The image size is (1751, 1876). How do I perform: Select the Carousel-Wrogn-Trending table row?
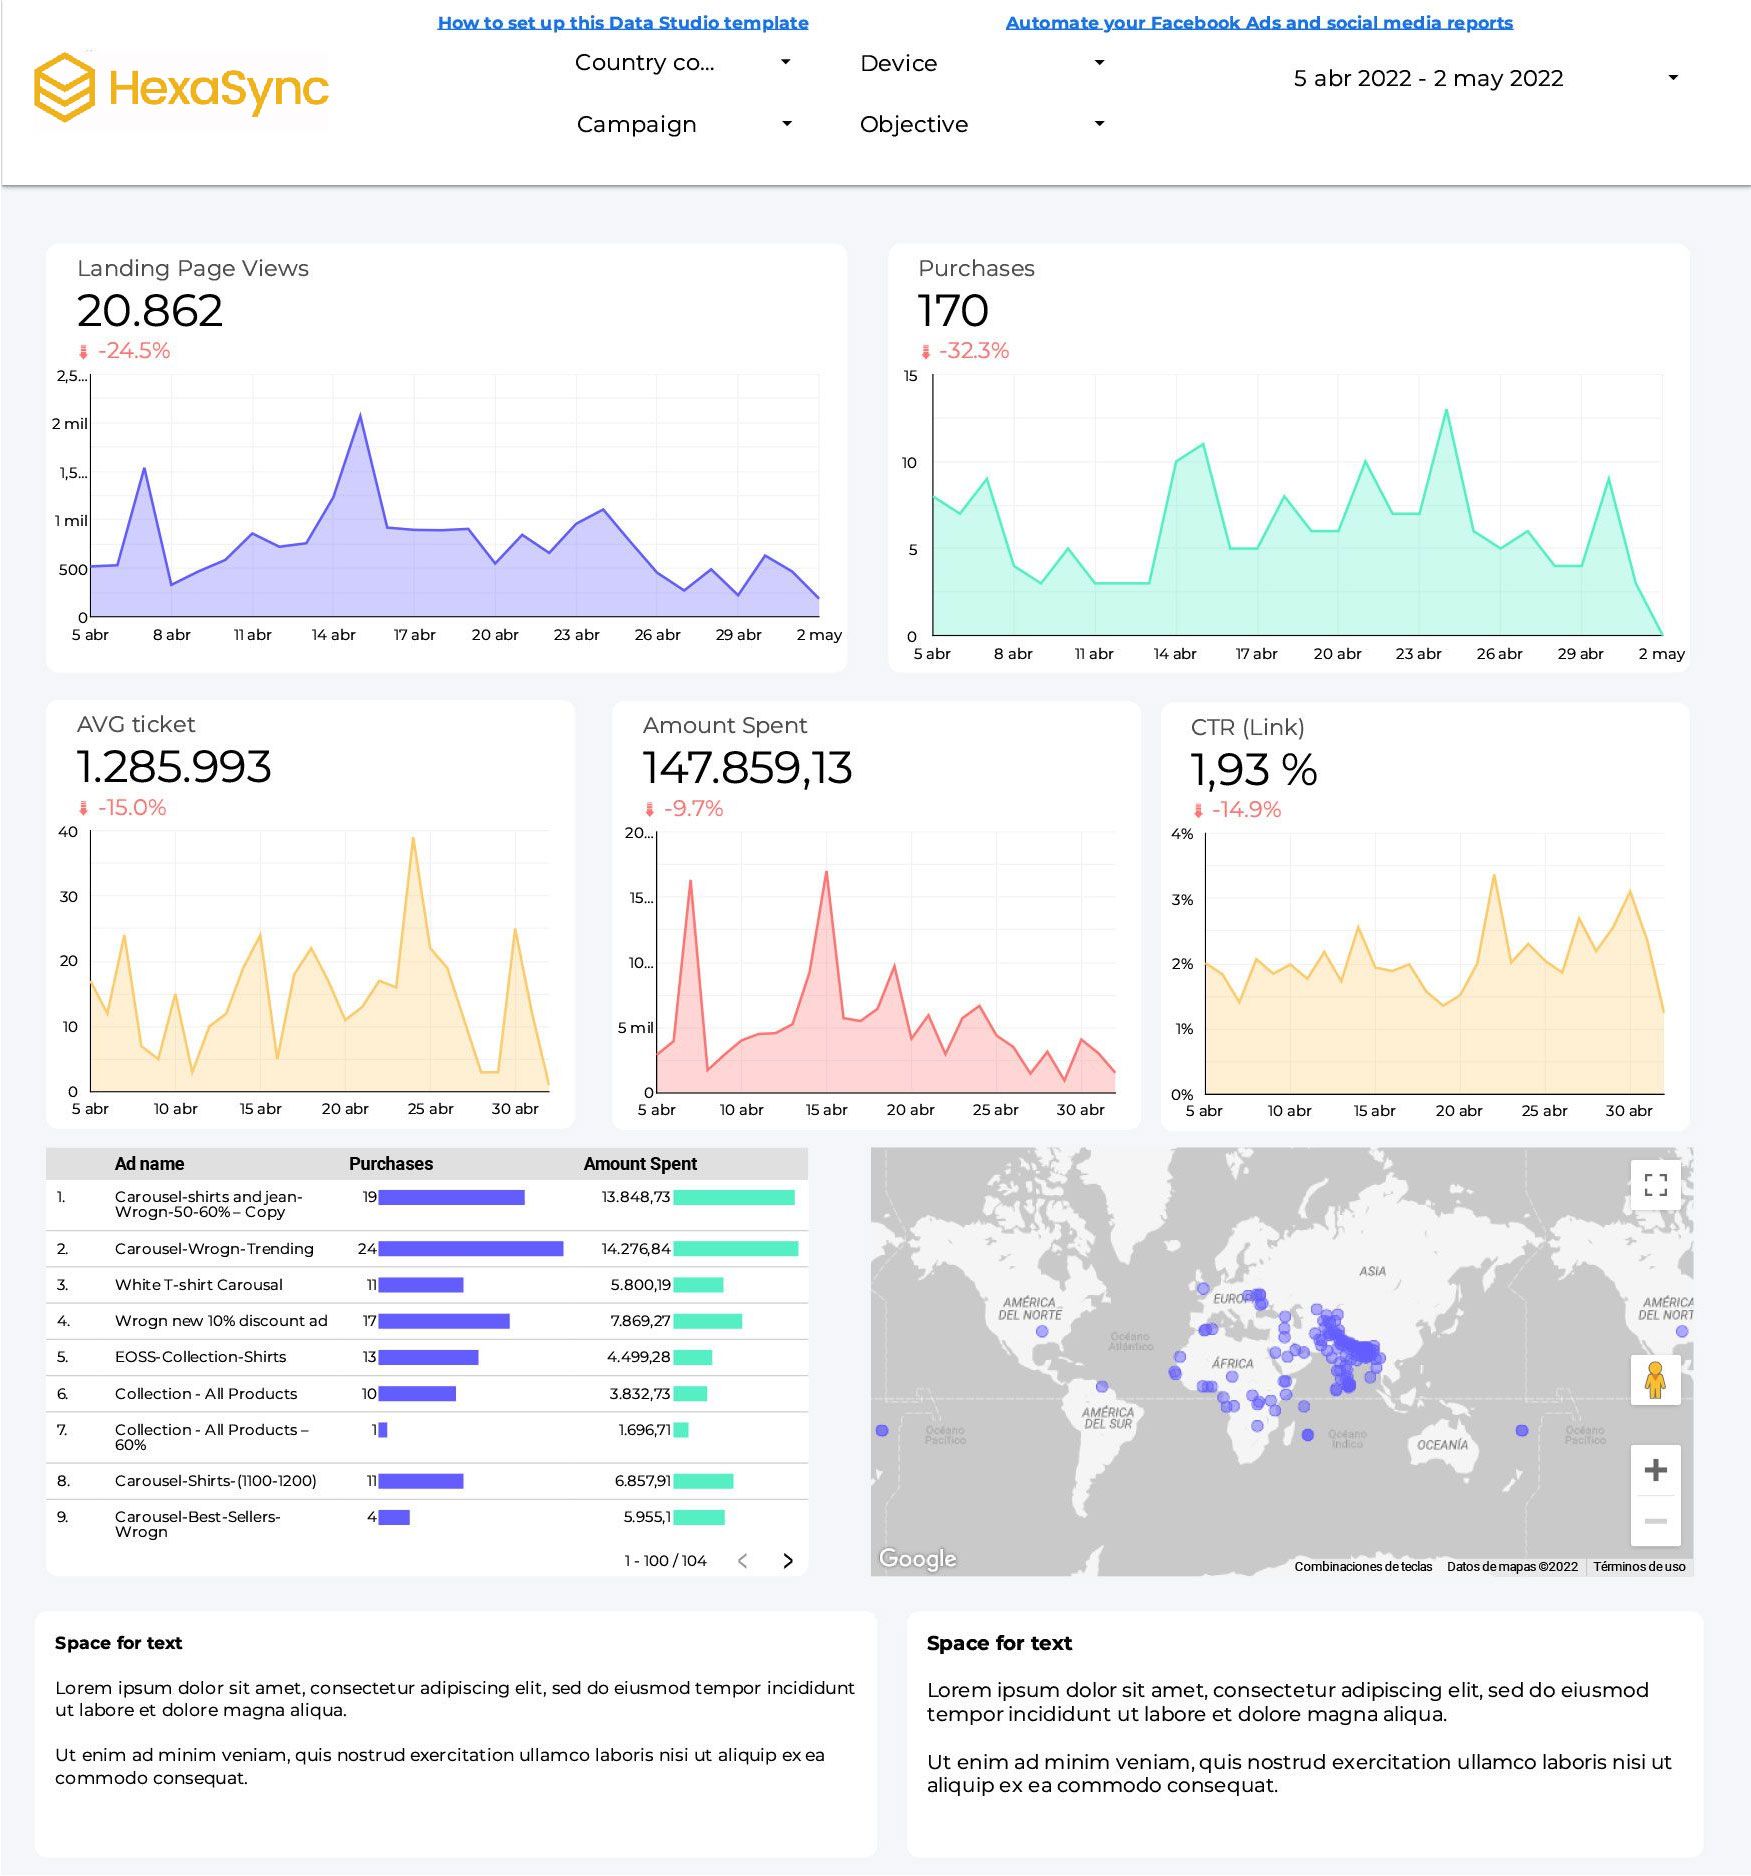[215, 1249]
